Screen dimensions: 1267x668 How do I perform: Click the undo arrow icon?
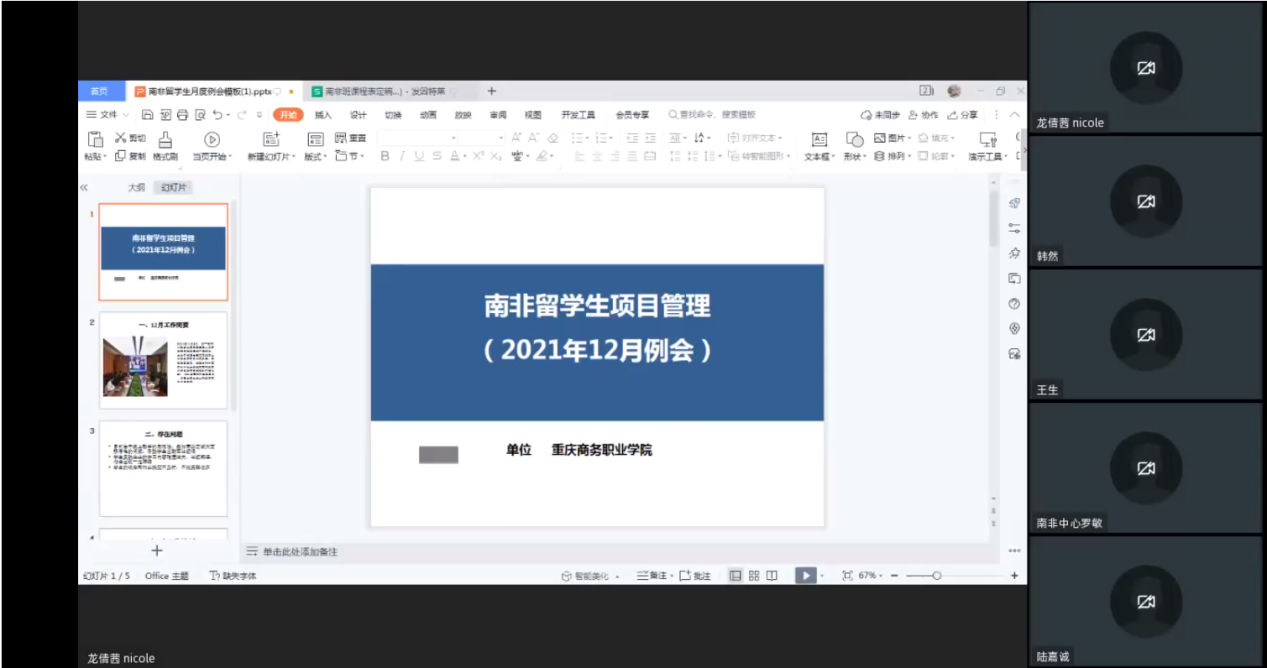[x=217, y=115]
